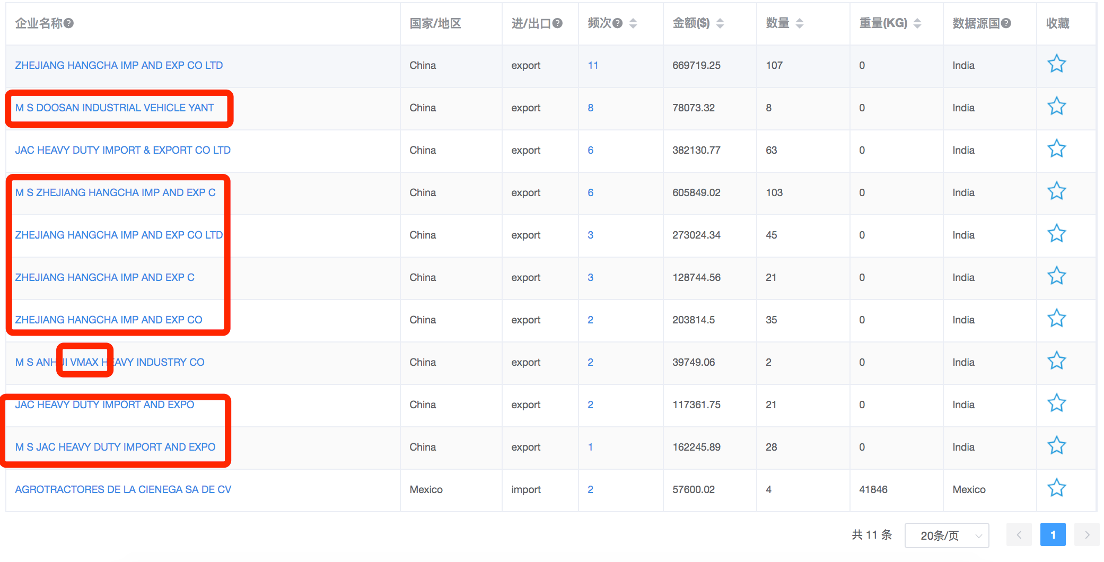This screenshot has width=1104, height=562.
Task: Select amount cell 162245.89
Action: [696, 447]
